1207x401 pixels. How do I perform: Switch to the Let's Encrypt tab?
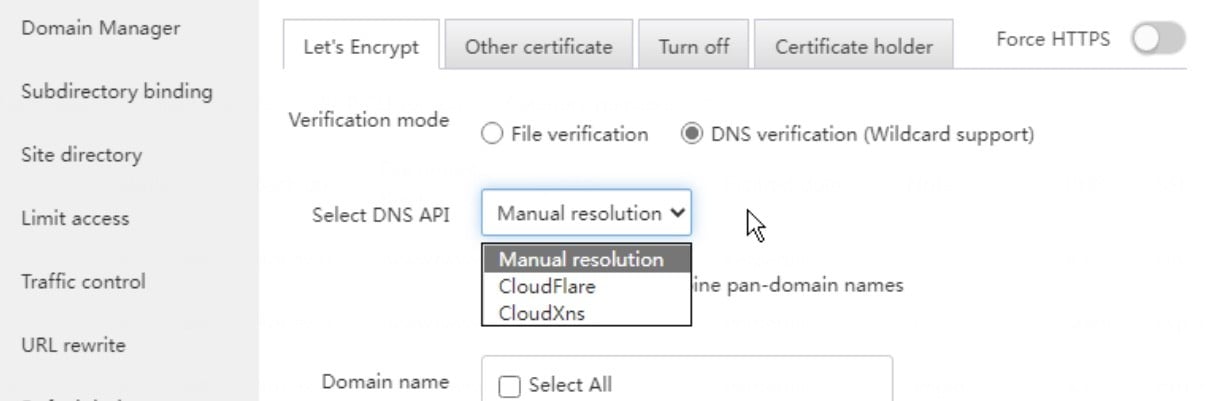(361, 47)
